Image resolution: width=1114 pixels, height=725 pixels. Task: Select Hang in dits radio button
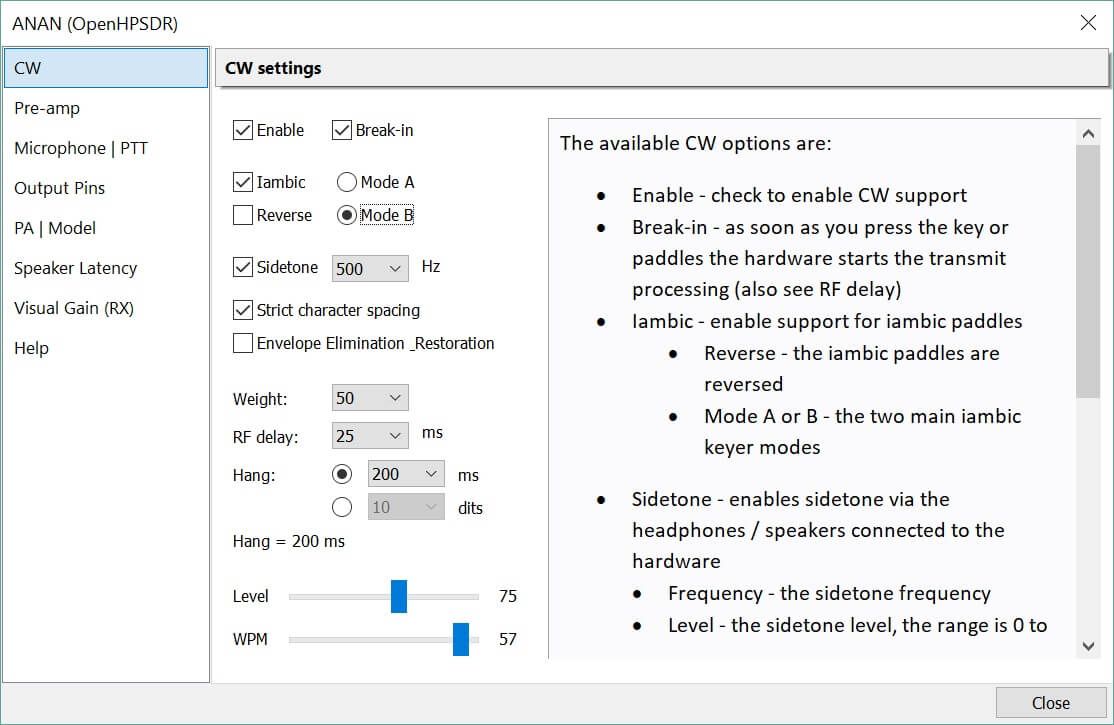coord(342,507)
